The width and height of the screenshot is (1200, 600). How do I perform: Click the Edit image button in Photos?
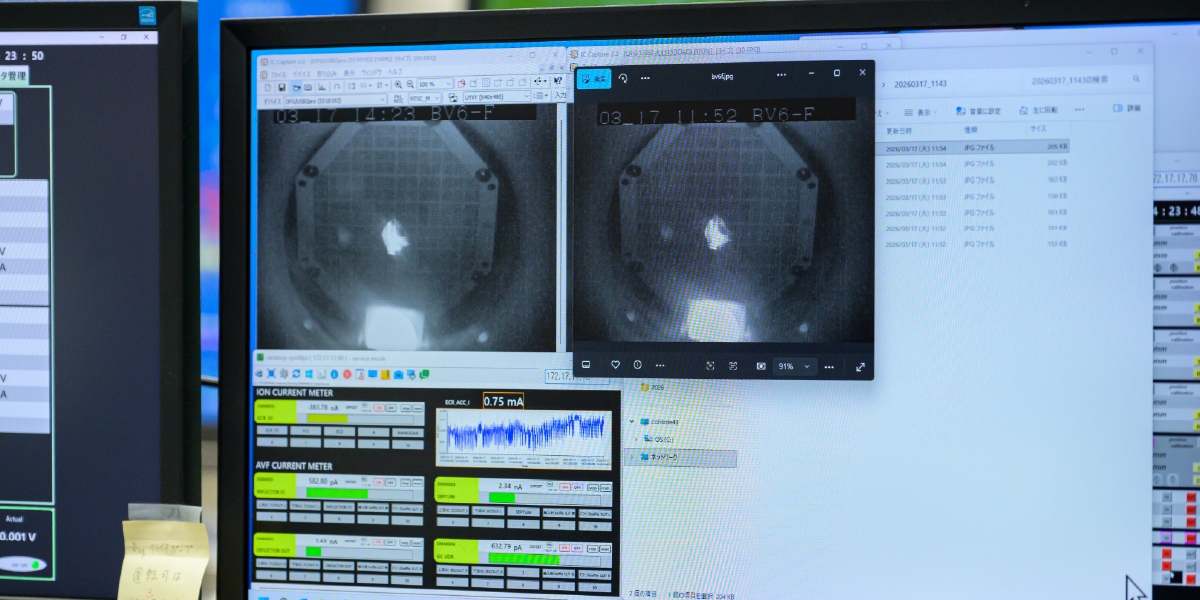click(594, 78)
